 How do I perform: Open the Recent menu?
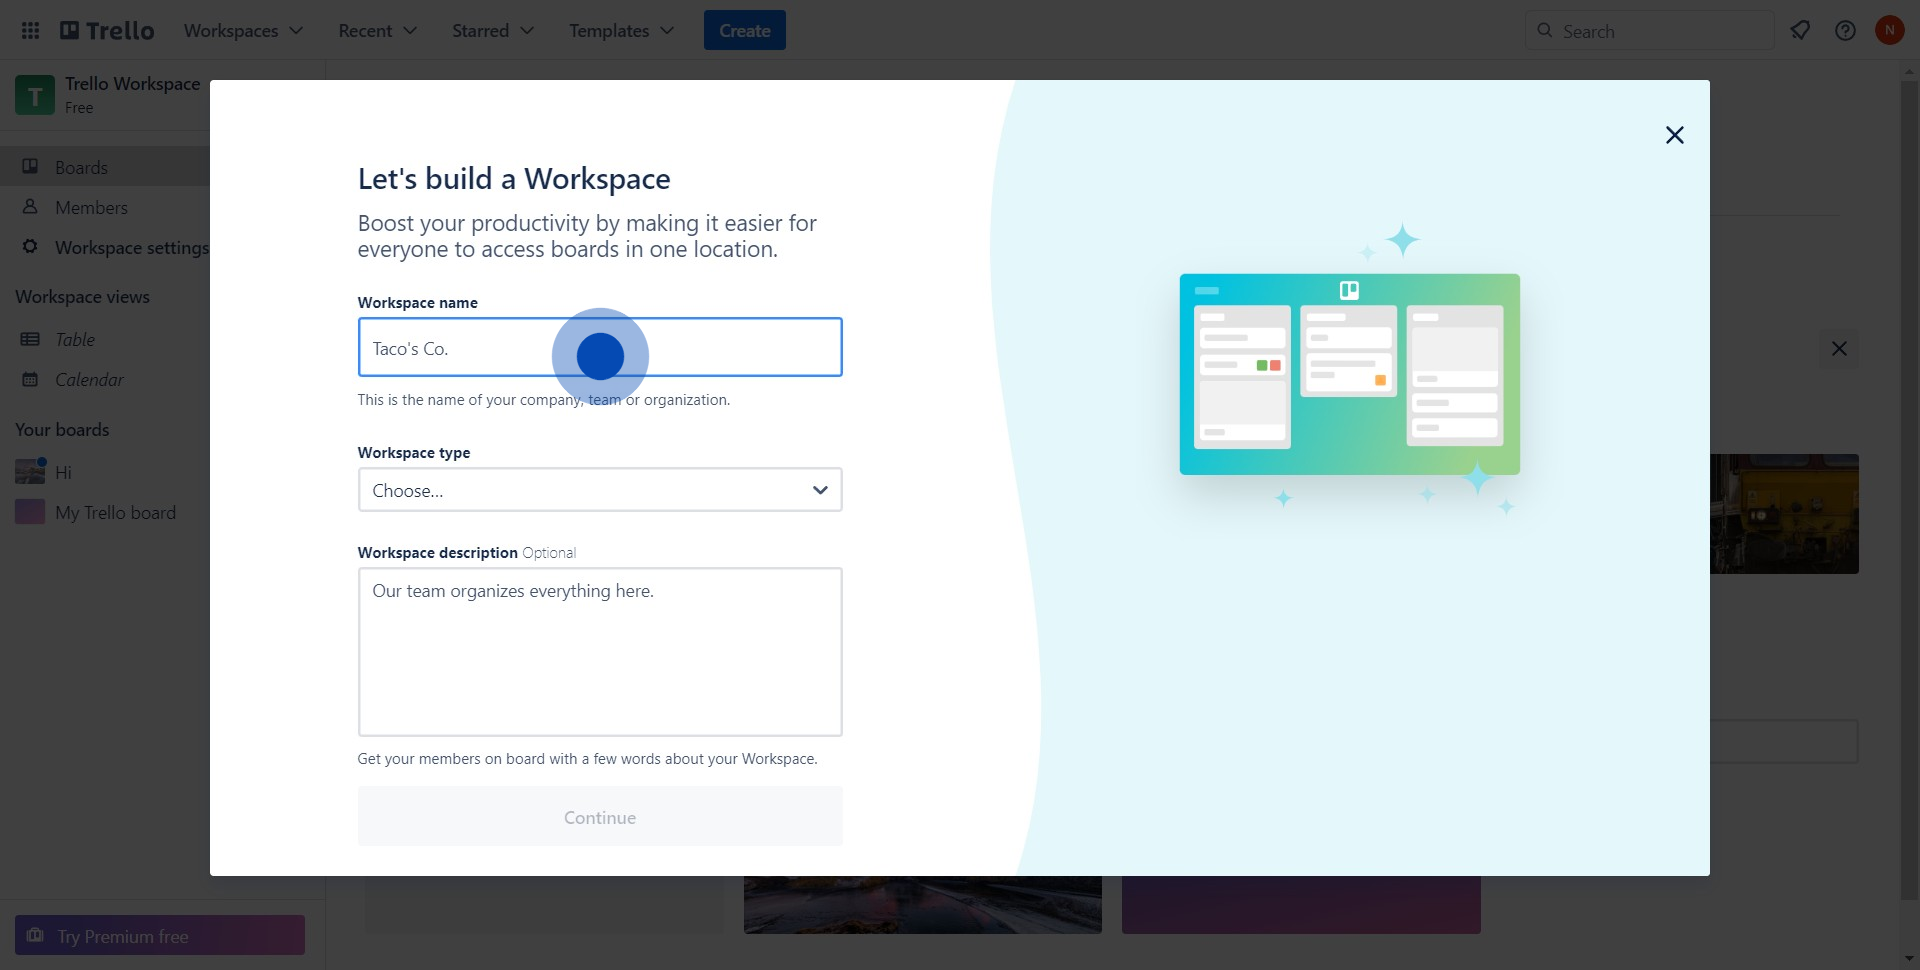click(x=377, y=31)
